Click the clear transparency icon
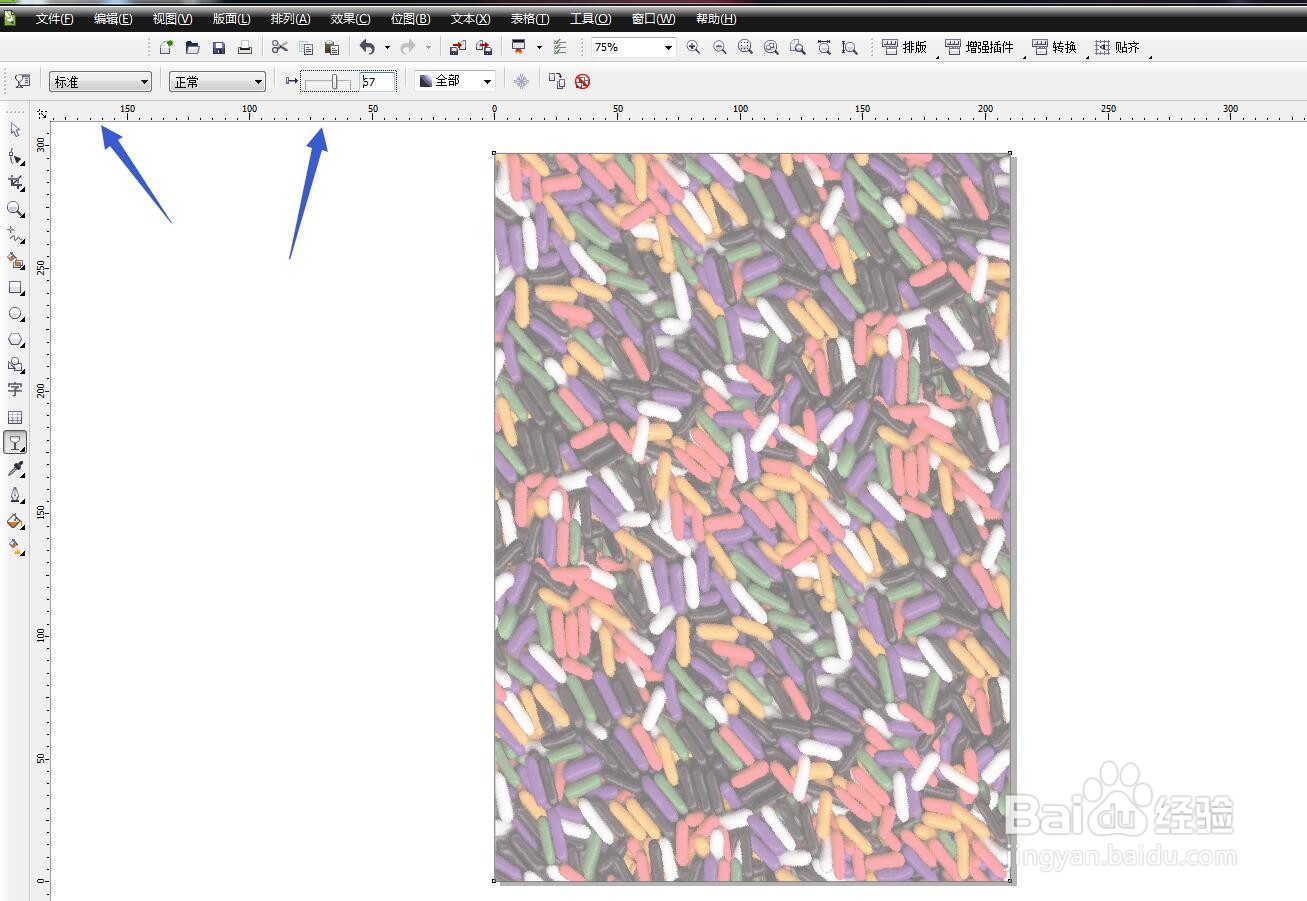The image size is (1307, 901). 582,81
